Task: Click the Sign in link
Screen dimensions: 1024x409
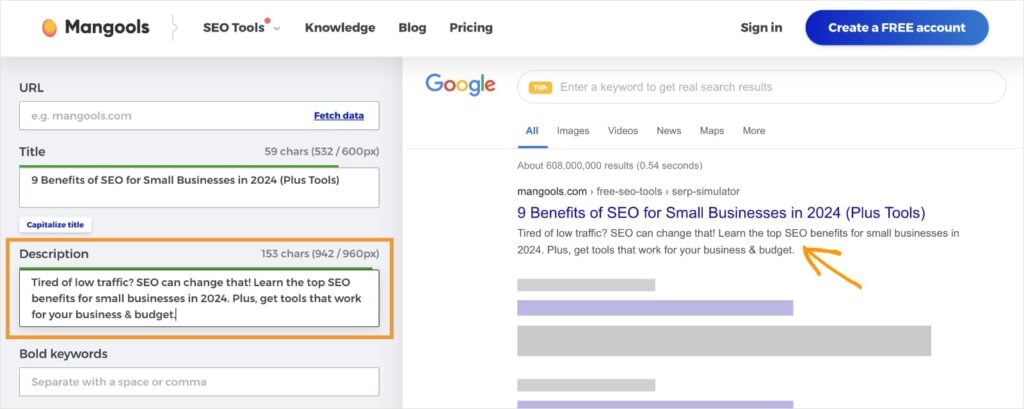Action: [x=761, y=27]
